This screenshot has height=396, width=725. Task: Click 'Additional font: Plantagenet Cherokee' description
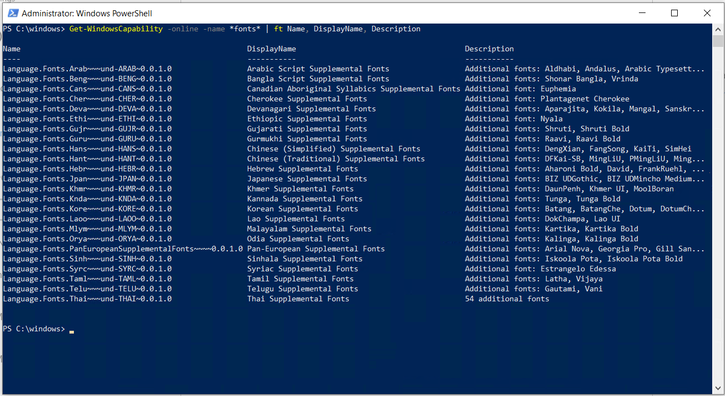[547, 99]
